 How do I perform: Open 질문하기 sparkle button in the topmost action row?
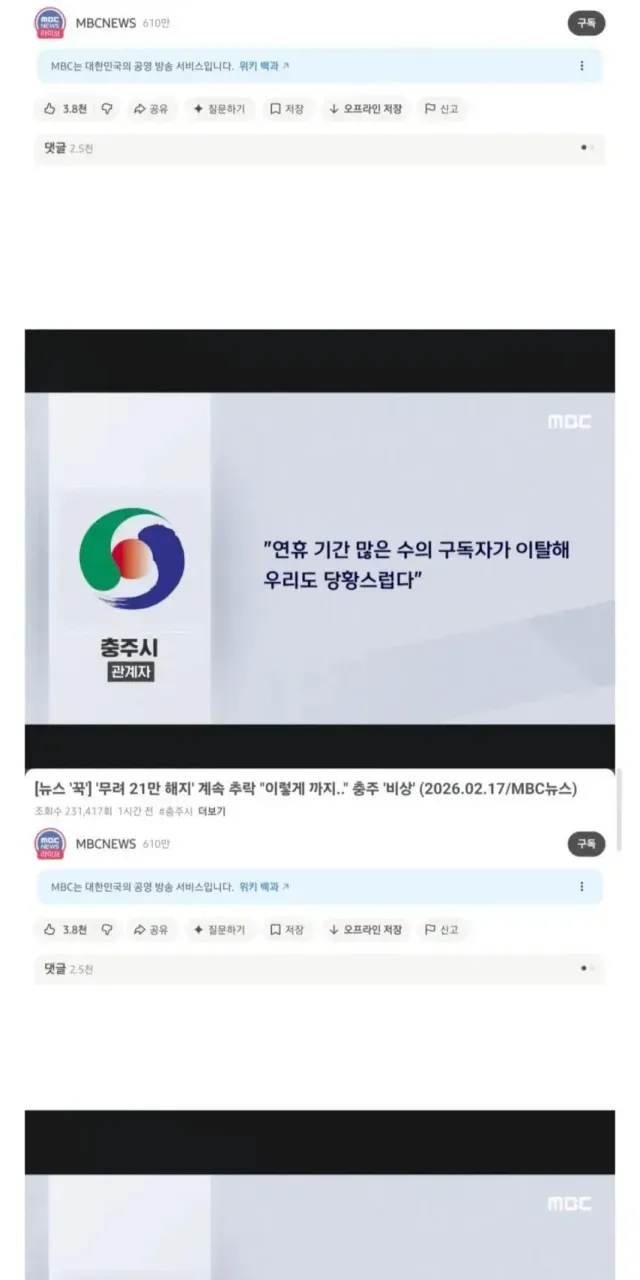[x=219, y=109]
